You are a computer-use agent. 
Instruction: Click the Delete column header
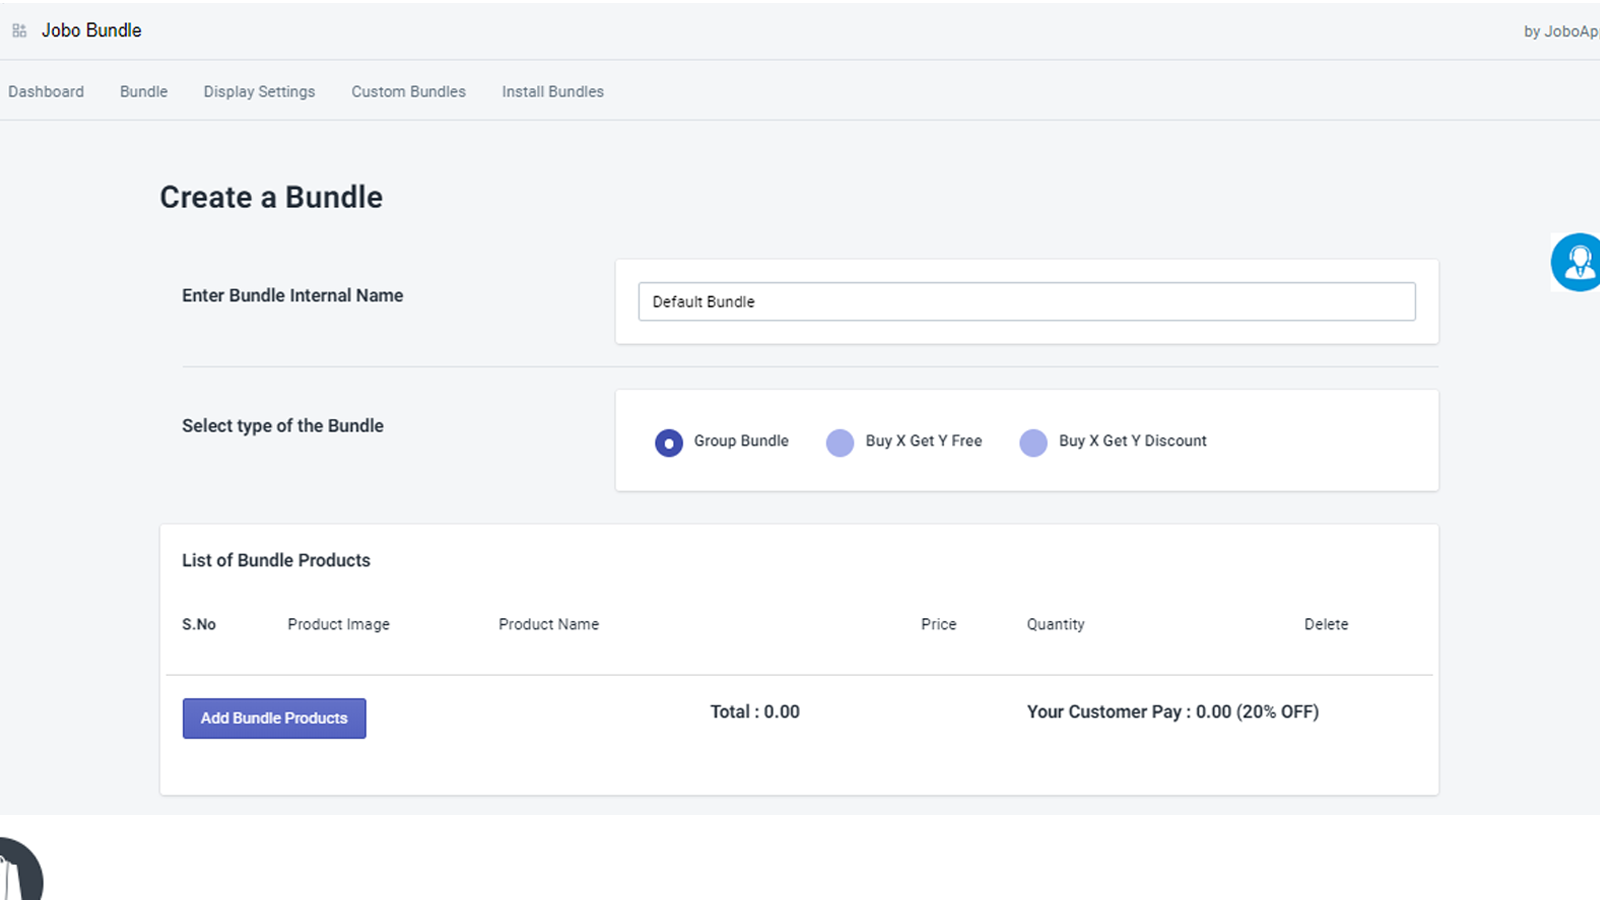click(x=1325, y=624)
